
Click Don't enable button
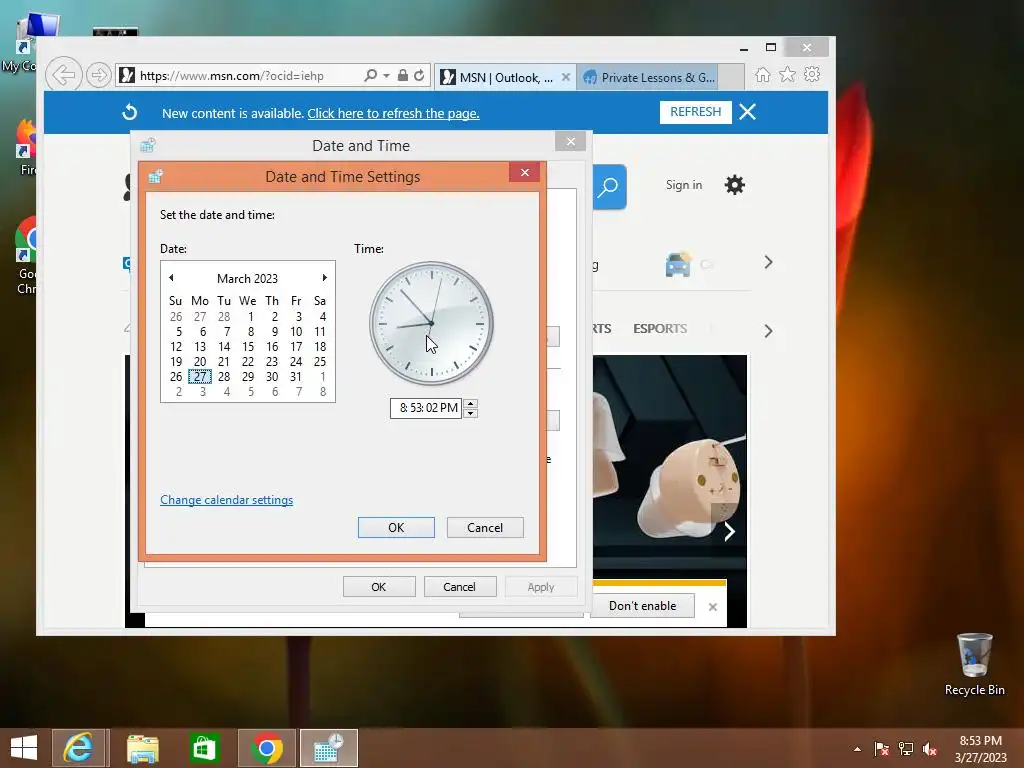click(642, 606)
